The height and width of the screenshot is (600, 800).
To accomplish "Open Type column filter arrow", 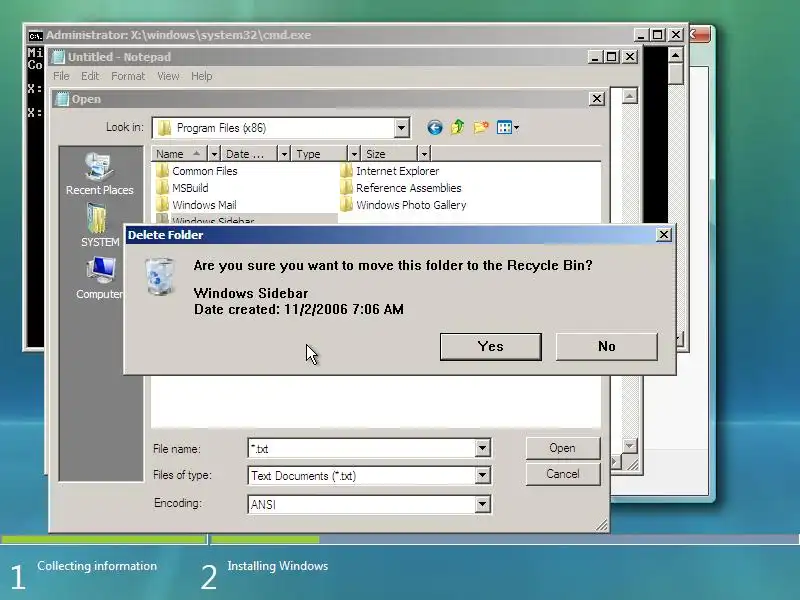I will click(354, 154).
